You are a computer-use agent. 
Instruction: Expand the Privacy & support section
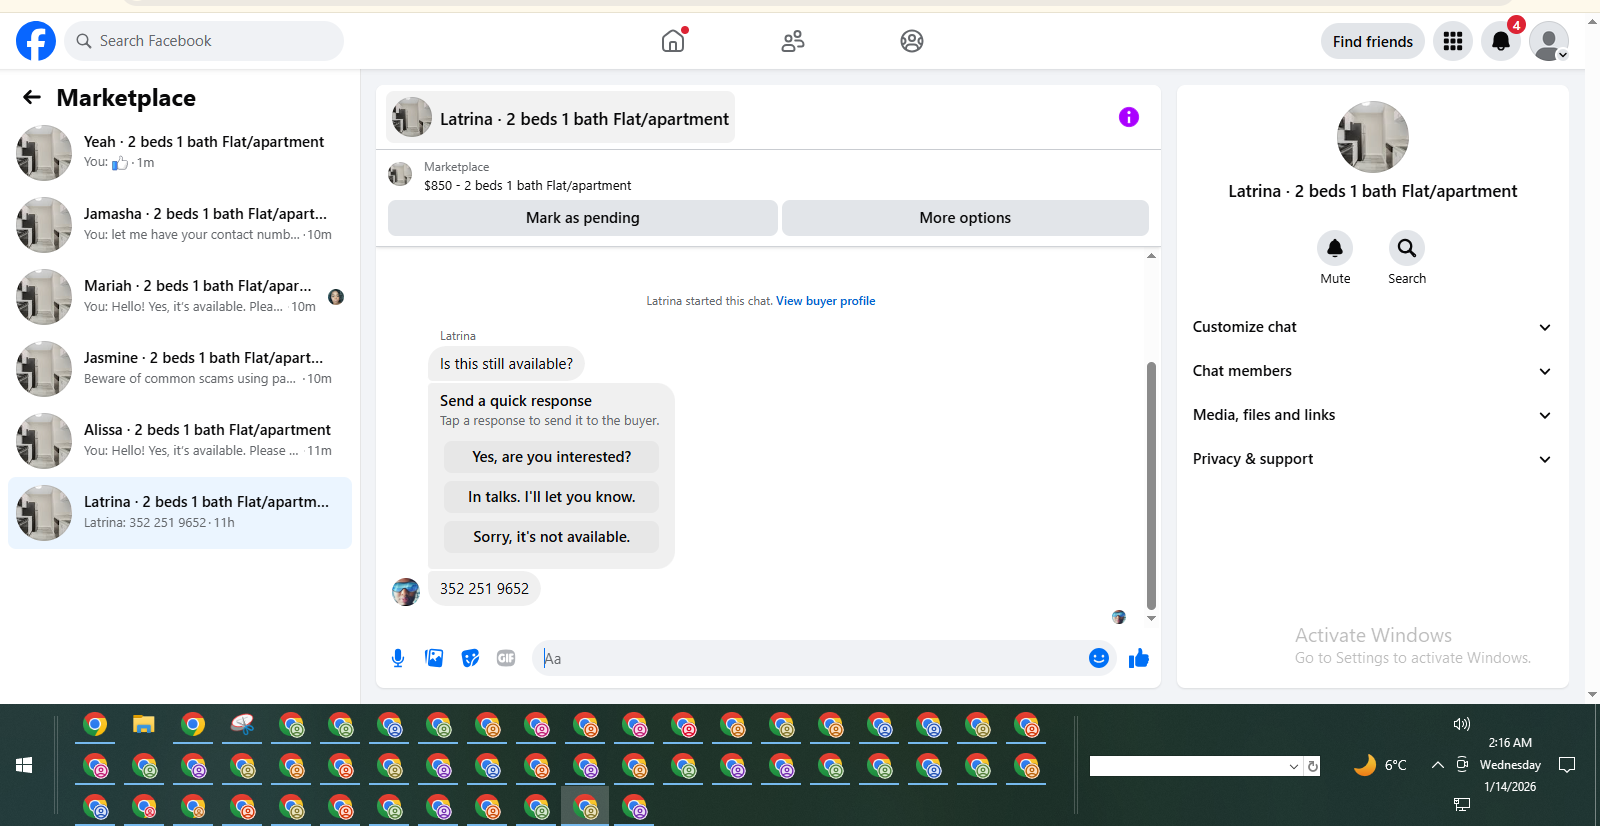tap(1372, 459)
